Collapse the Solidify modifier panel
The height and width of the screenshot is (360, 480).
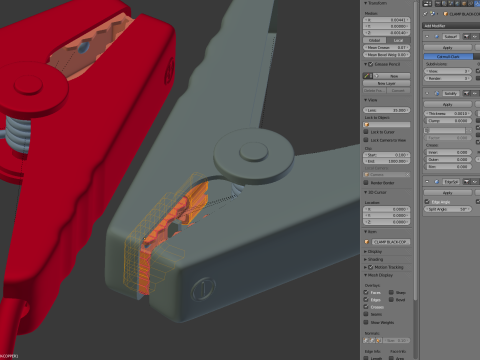427,93
